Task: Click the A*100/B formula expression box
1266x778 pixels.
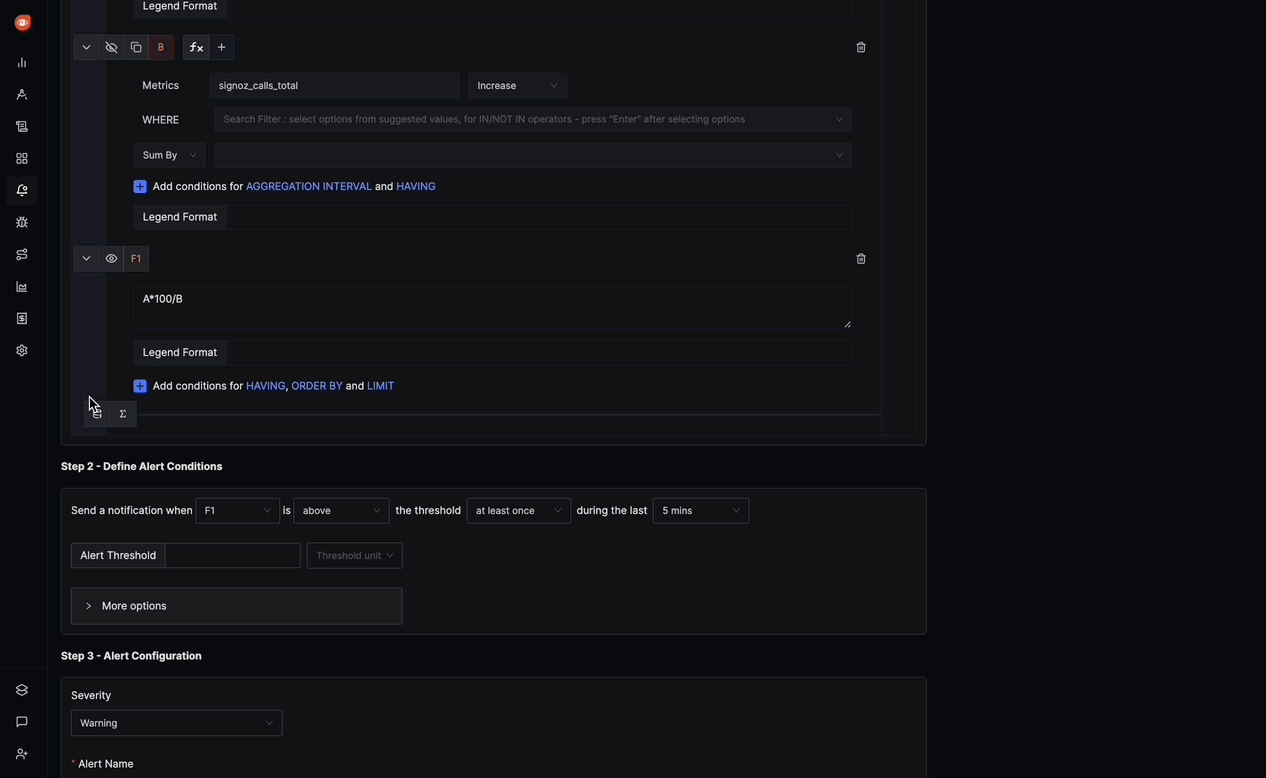Action: point(493,307)
